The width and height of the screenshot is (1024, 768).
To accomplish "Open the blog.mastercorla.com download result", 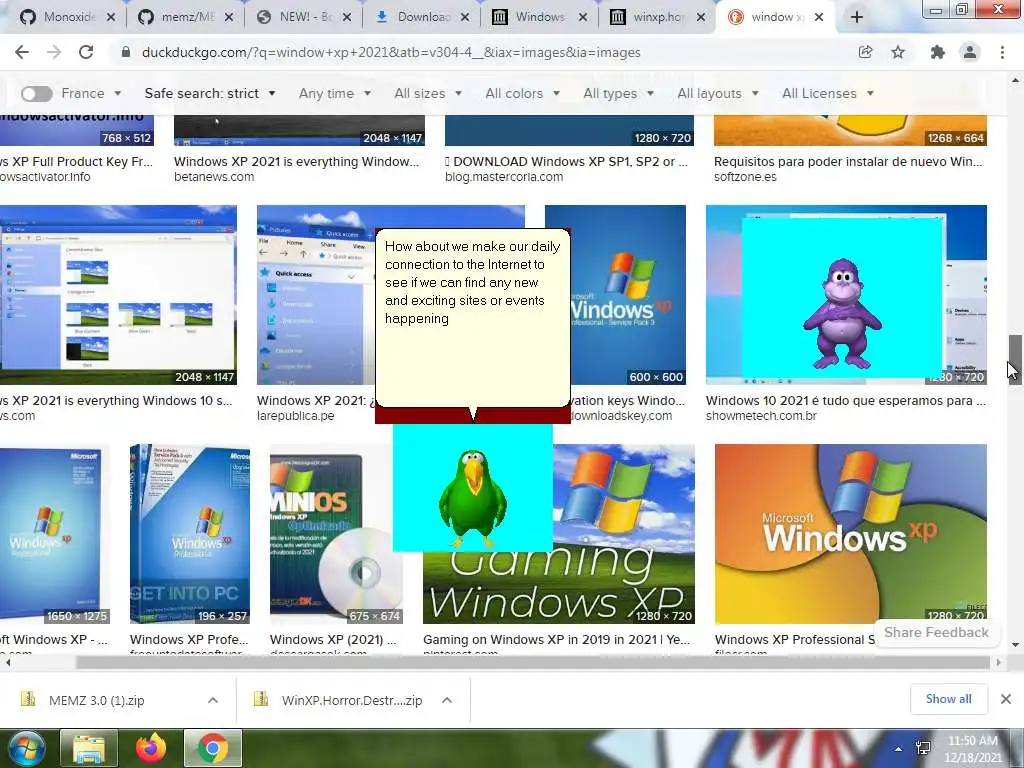I will pyautogui.click(x=566, y=161).
